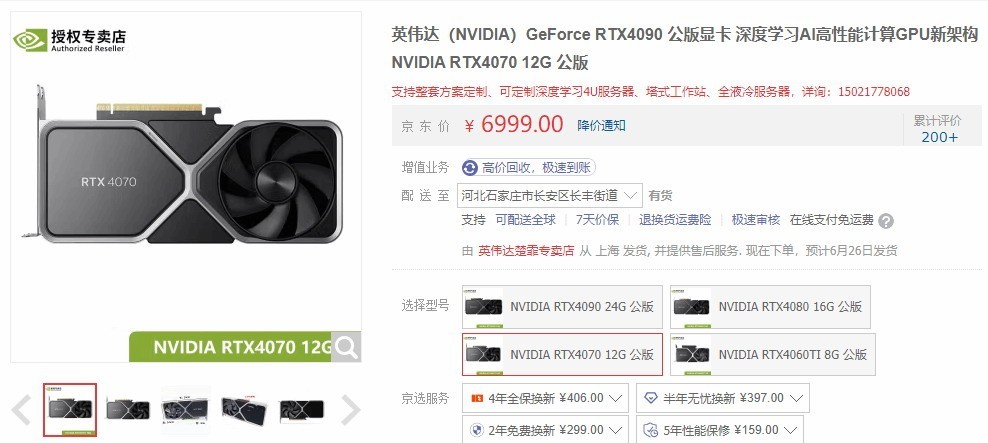Select the fourth angled card thumbnail
Screen dimensions: 988x443
click(243, 410)
